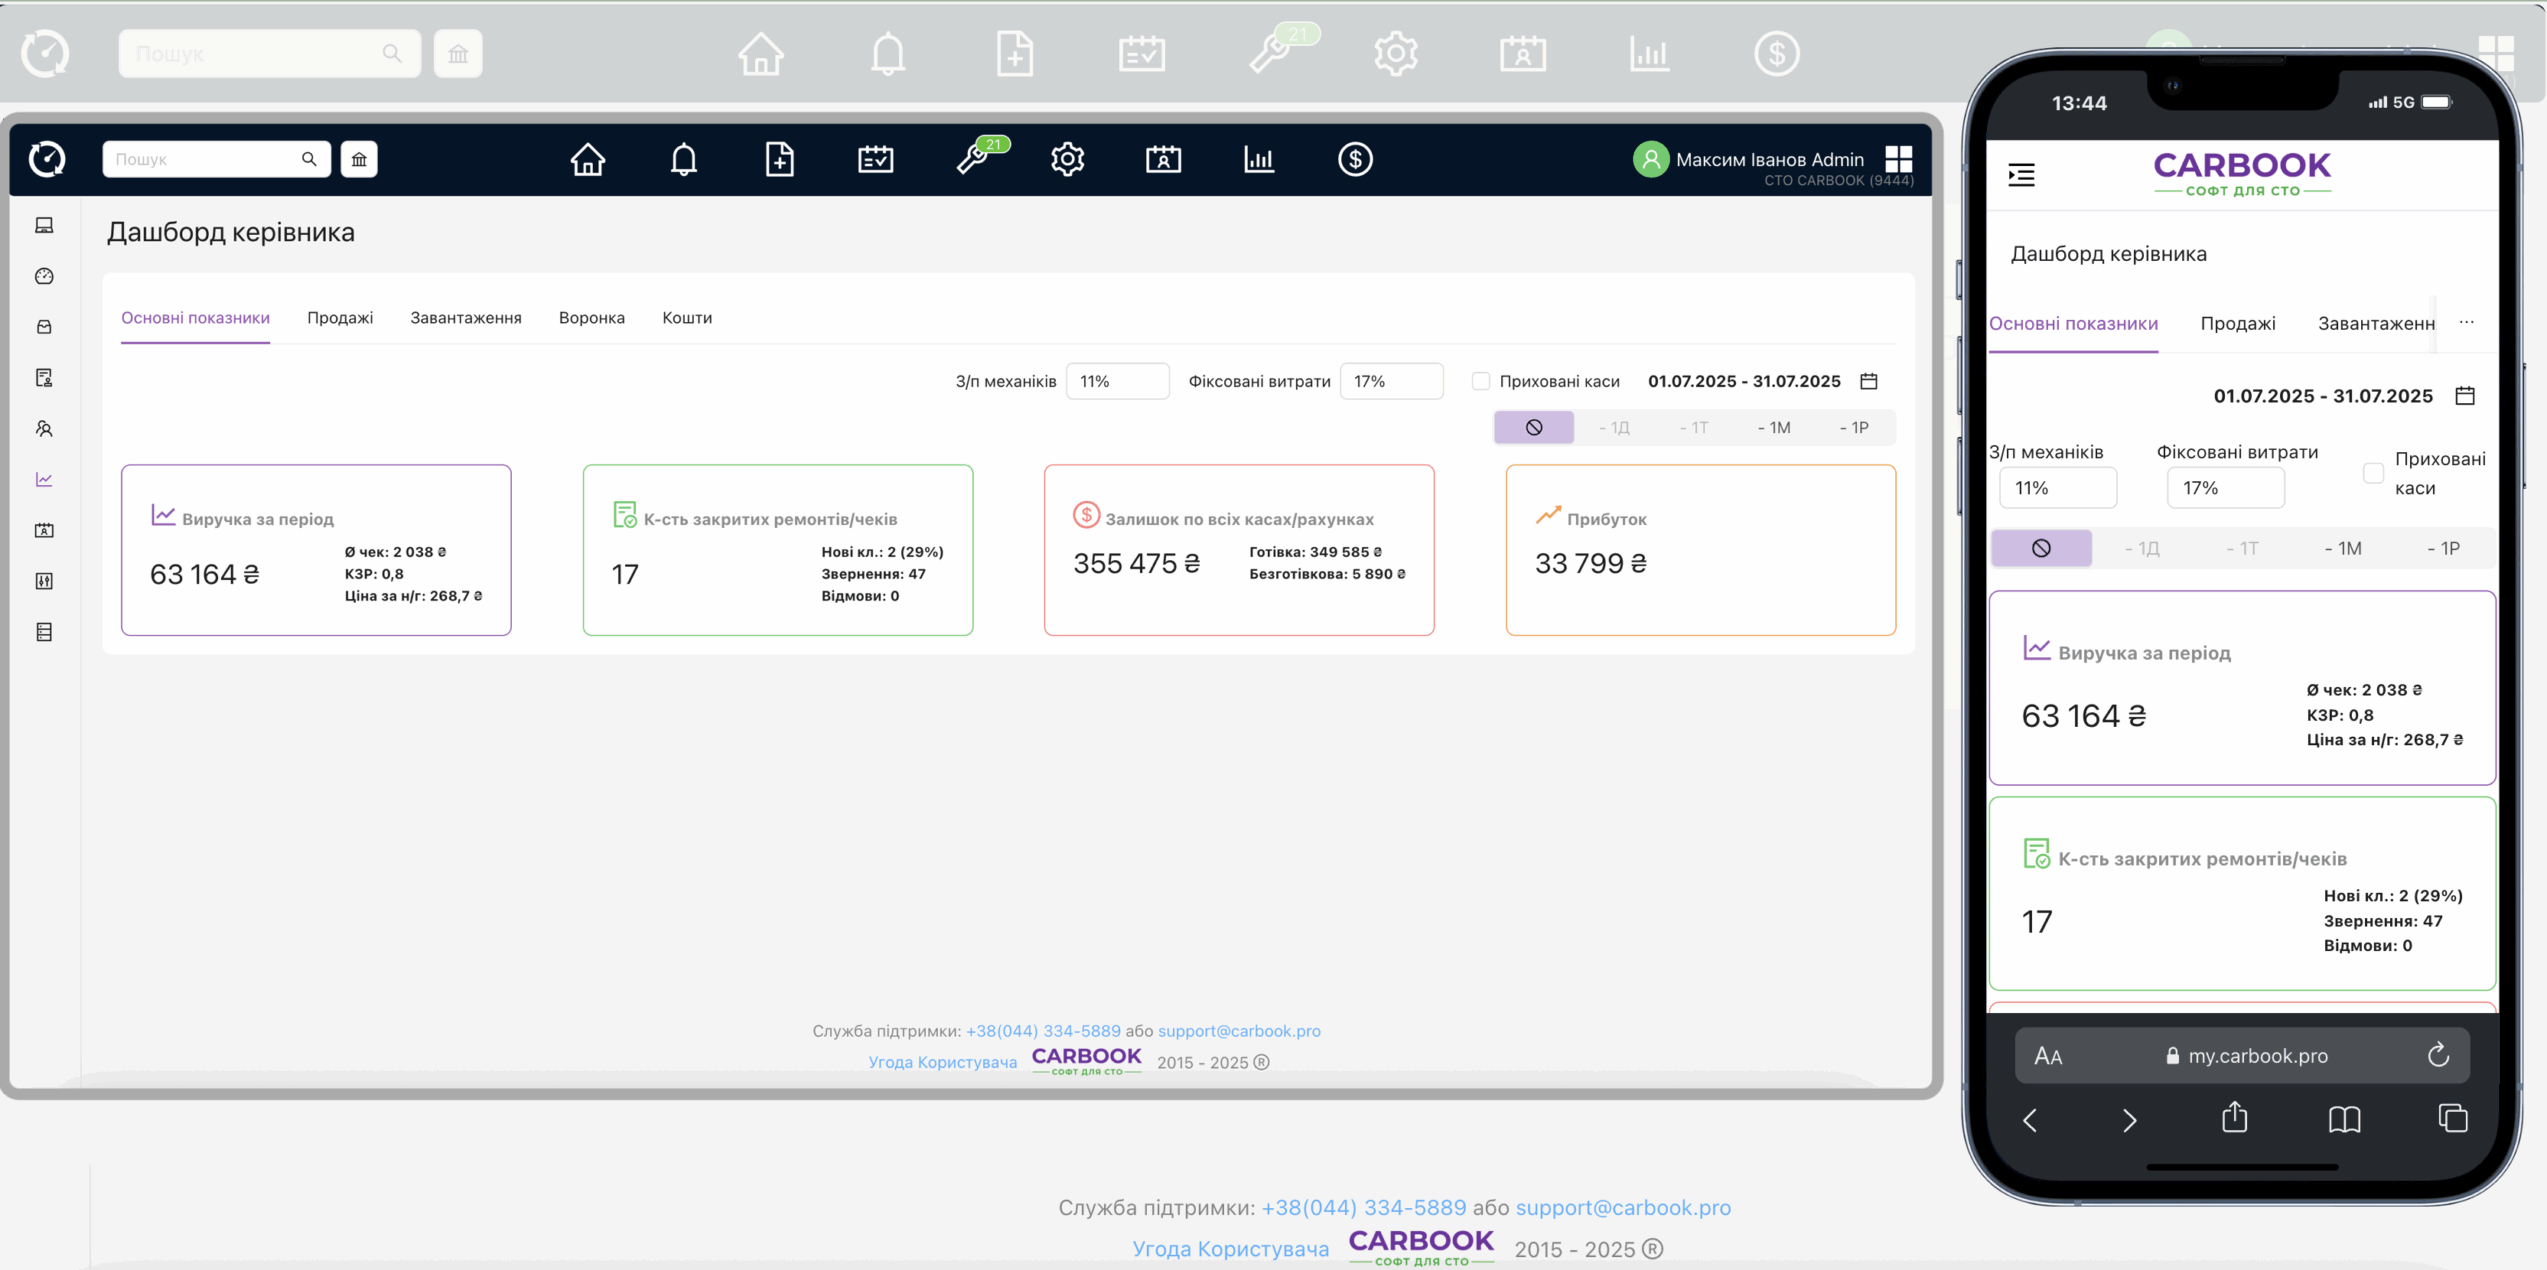Open settings gear in the dark navbar
The height and width of the screenshot is (1270, 2547).
pyautogui.click(x=1067, y=159)
